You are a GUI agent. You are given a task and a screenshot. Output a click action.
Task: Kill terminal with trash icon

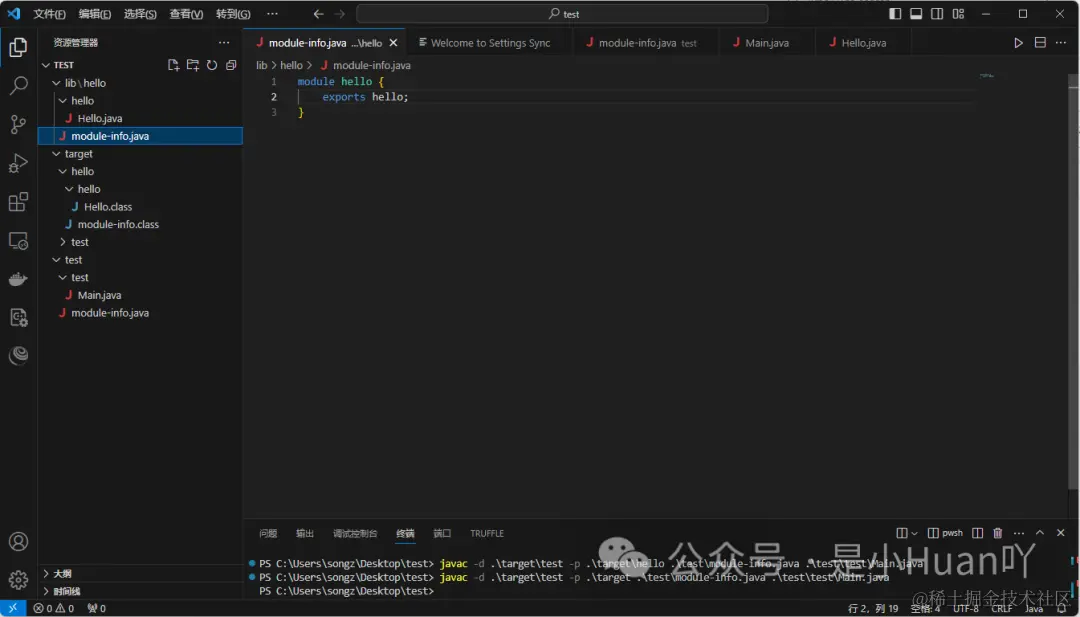(997, 533)
